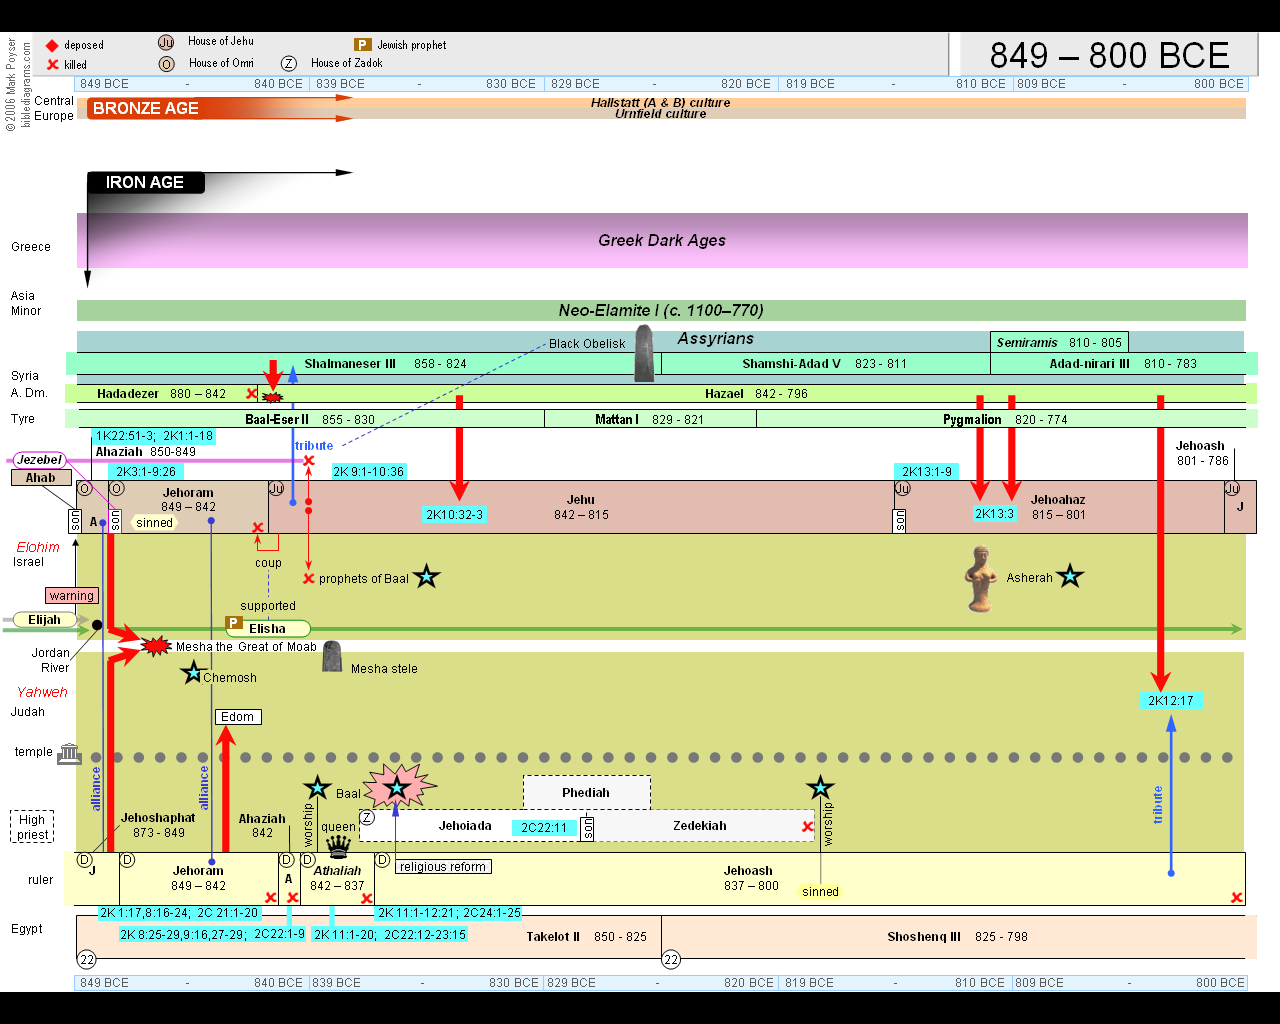The height and width of the screenshot is (1024, 1280).
Task: Click the Jewish prophet P legend icon
Action: click(363, 45)
